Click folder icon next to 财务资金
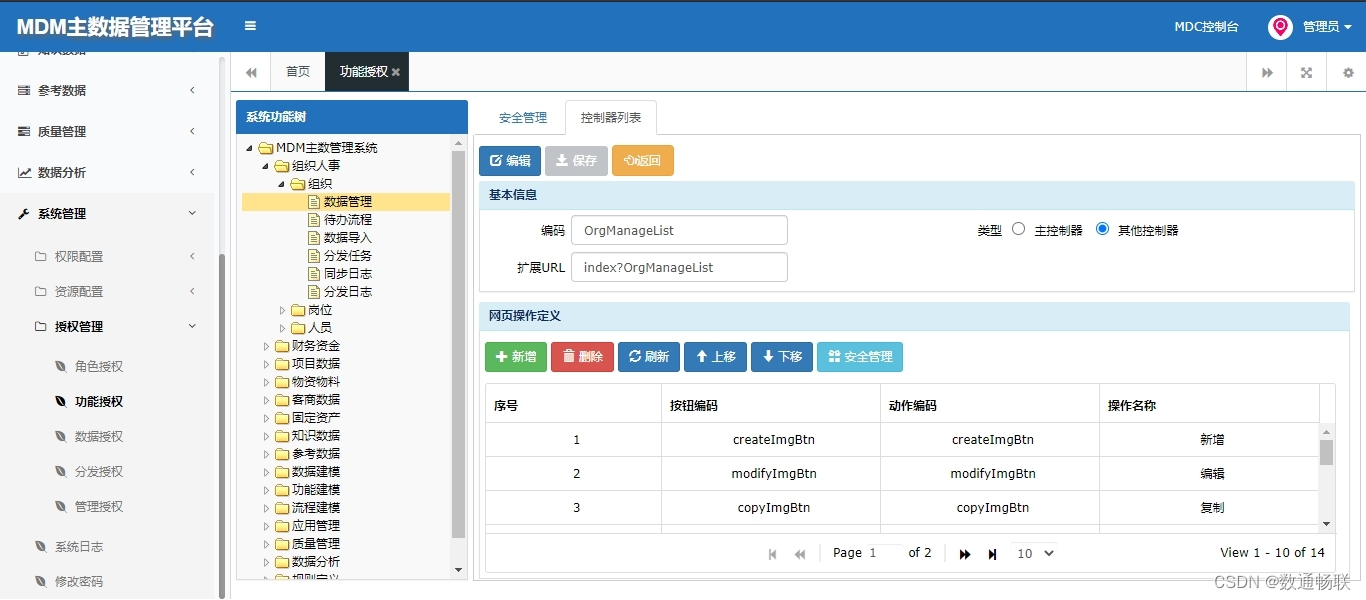 tap(282, 346)
